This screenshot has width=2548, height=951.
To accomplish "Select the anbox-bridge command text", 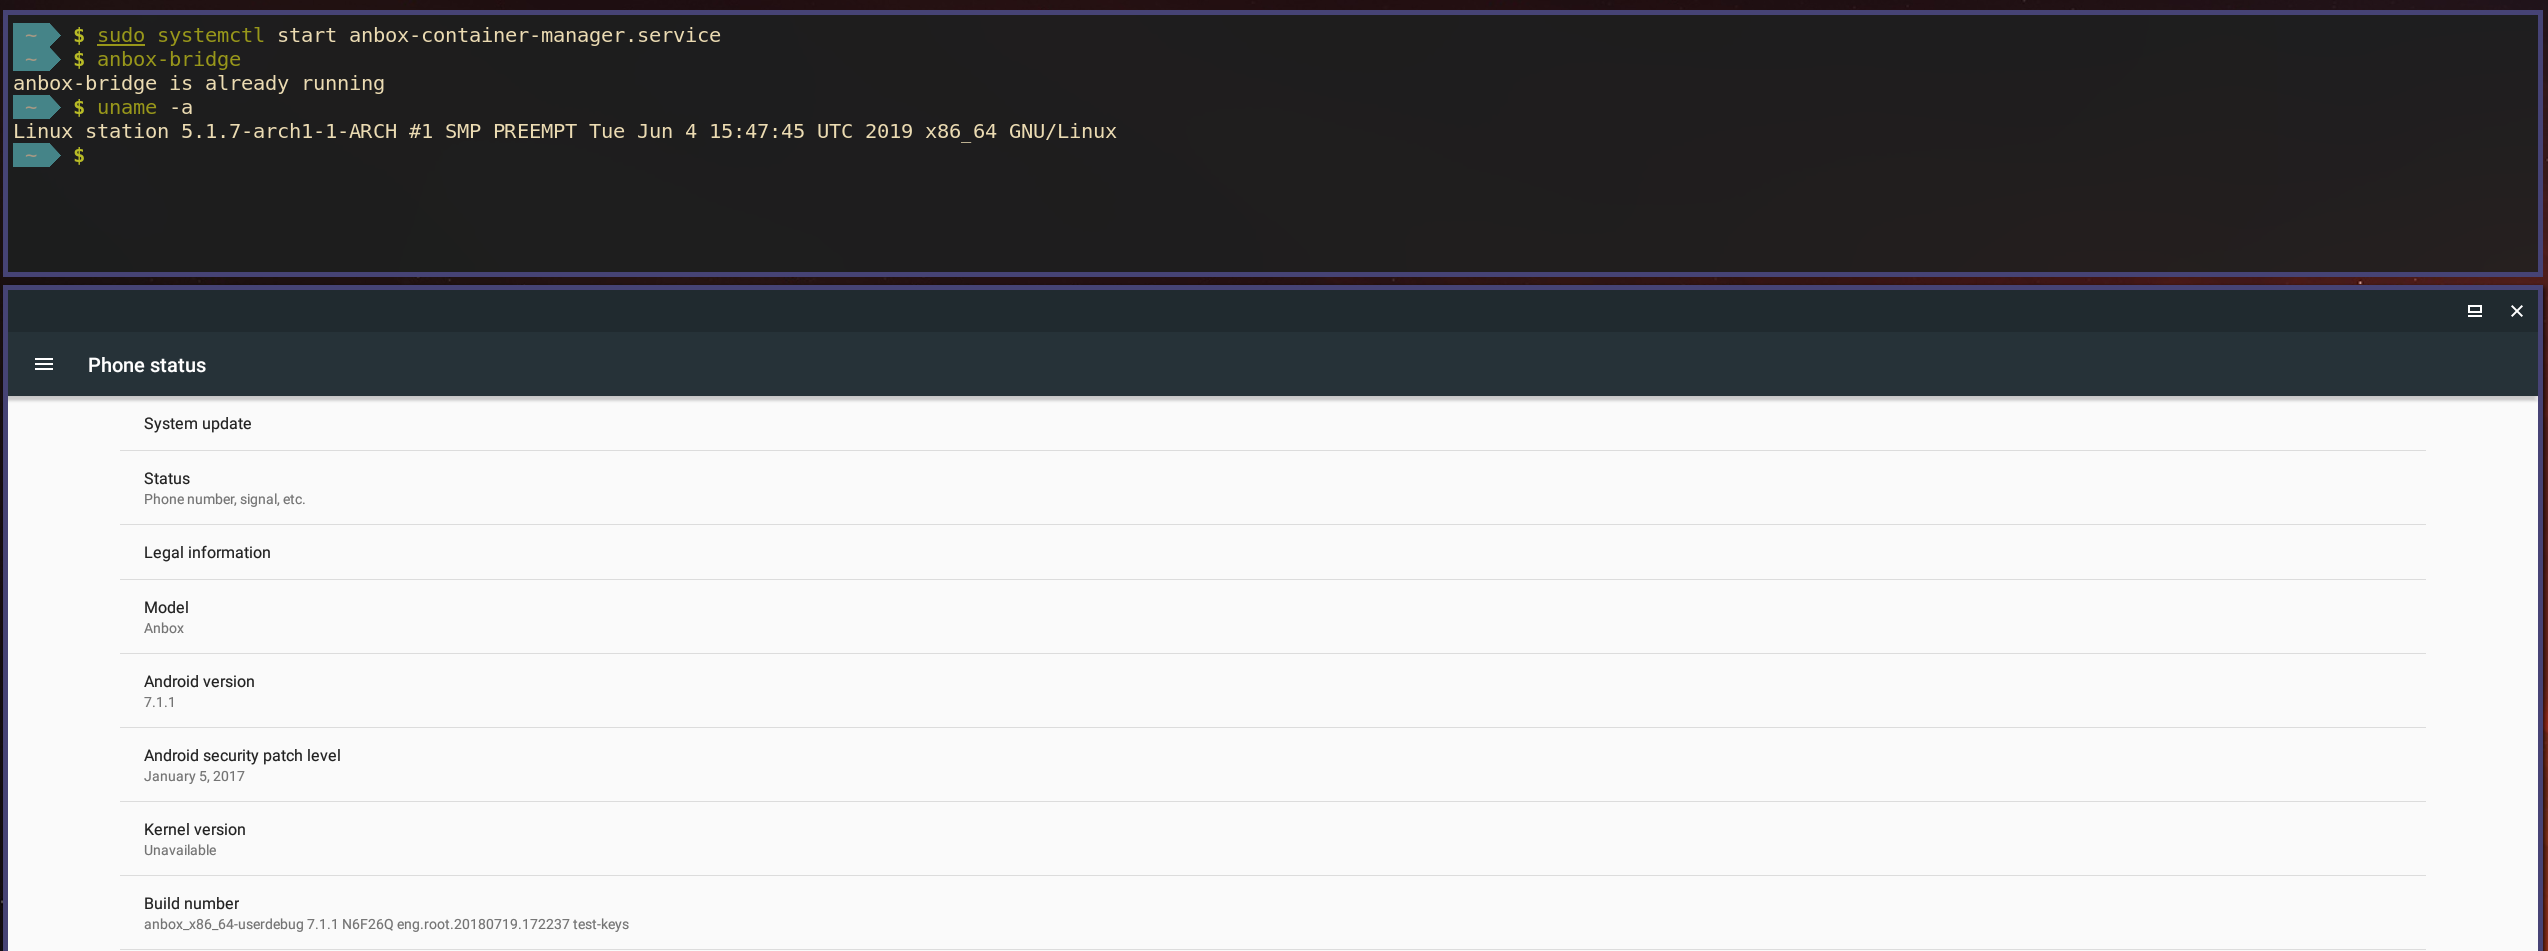I will 168,59.
